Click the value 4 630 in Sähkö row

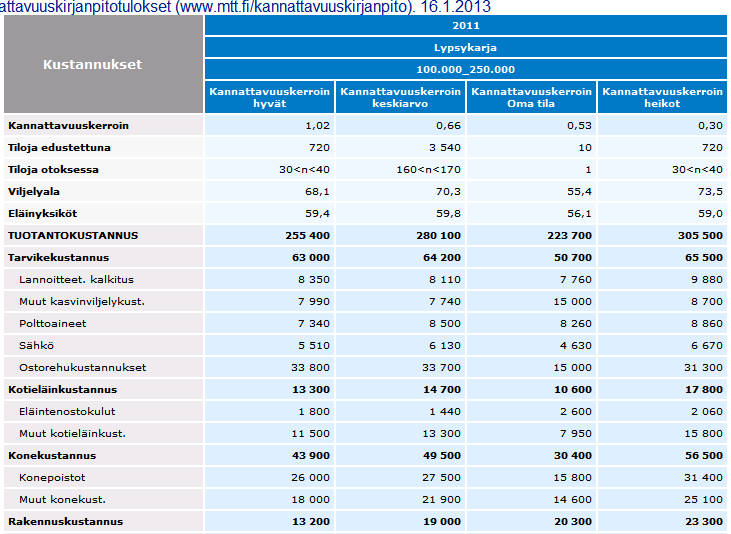576,346
